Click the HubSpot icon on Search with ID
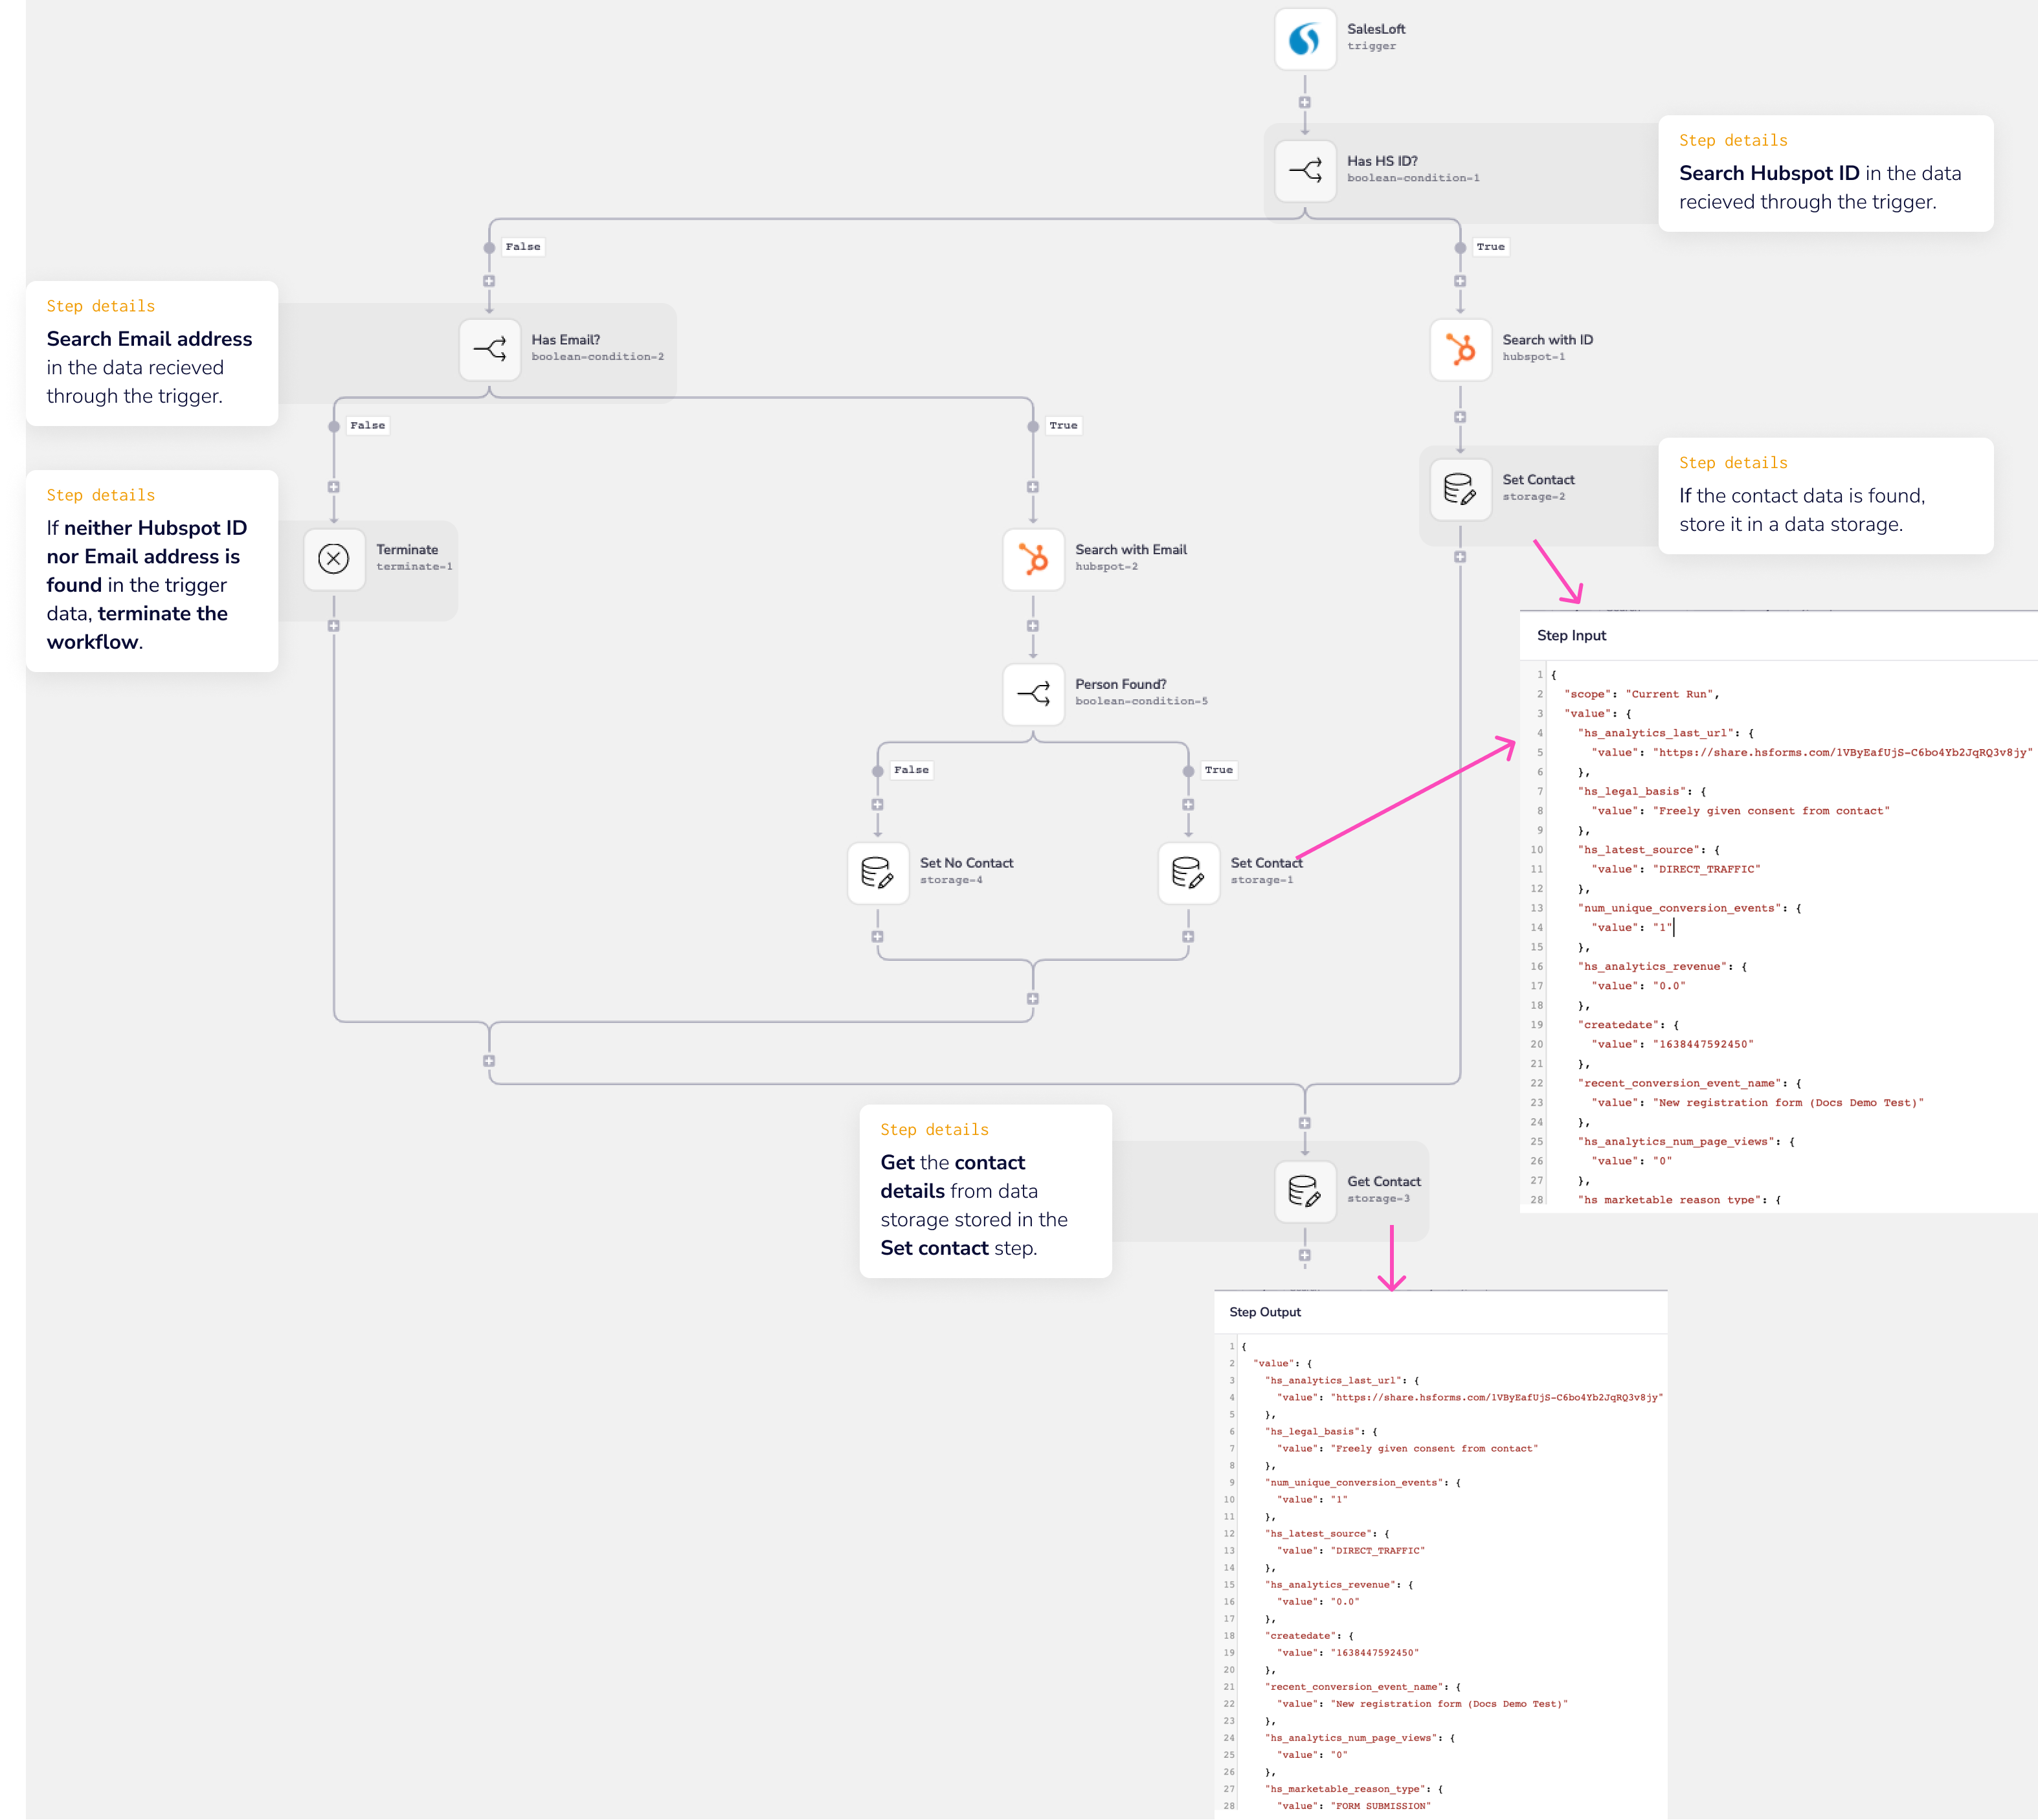This screenshot has width=2038, height=1820. 1461,349
